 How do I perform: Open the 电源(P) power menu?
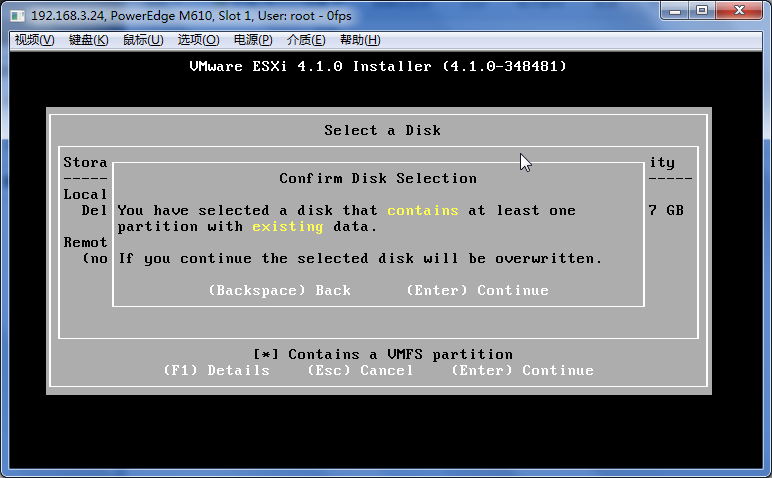(253, 40)
